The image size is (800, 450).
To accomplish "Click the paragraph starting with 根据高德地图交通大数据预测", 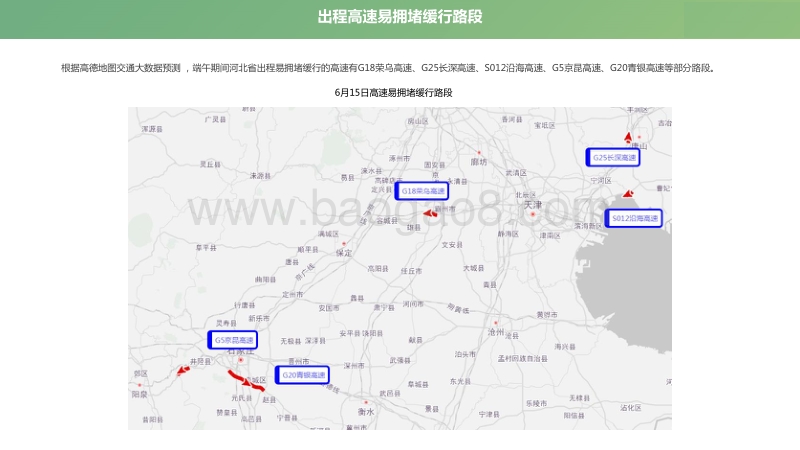I will click(x=388, y=68).
